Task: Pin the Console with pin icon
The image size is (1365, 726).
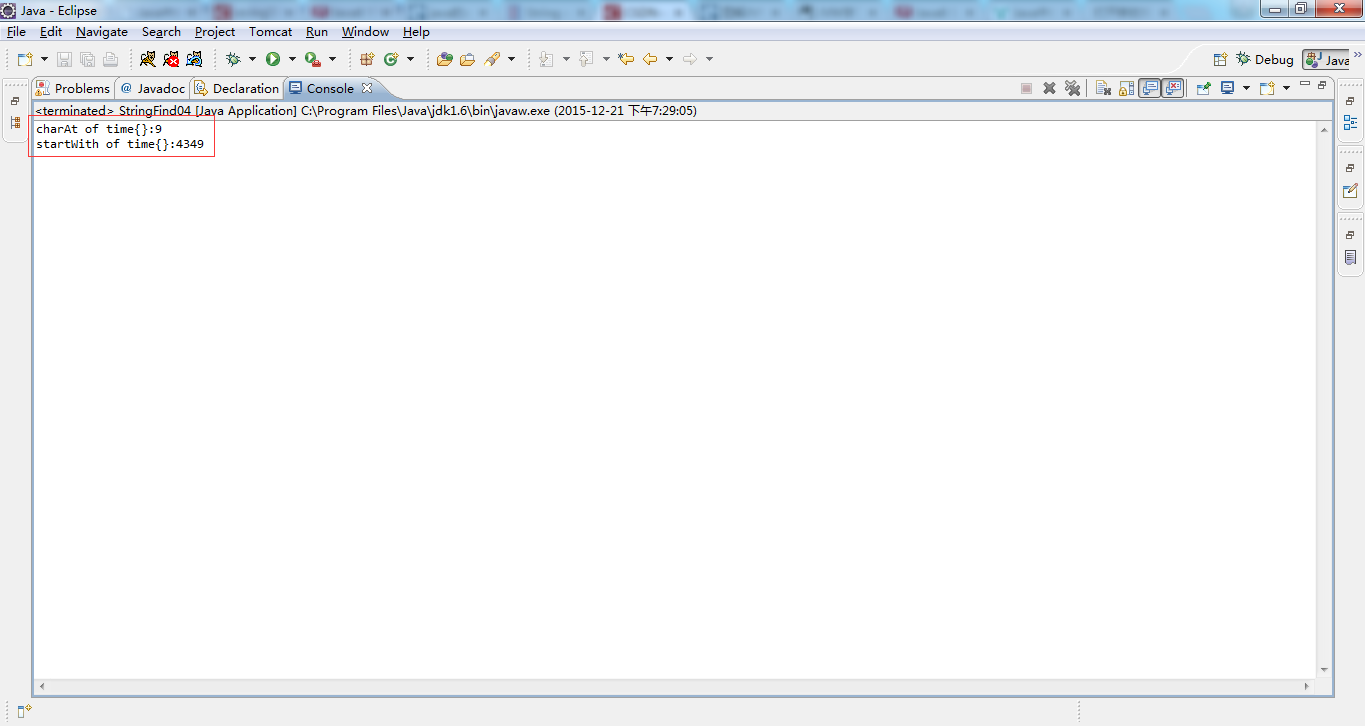Action: pyautogui.click(x=1204, y=88)
